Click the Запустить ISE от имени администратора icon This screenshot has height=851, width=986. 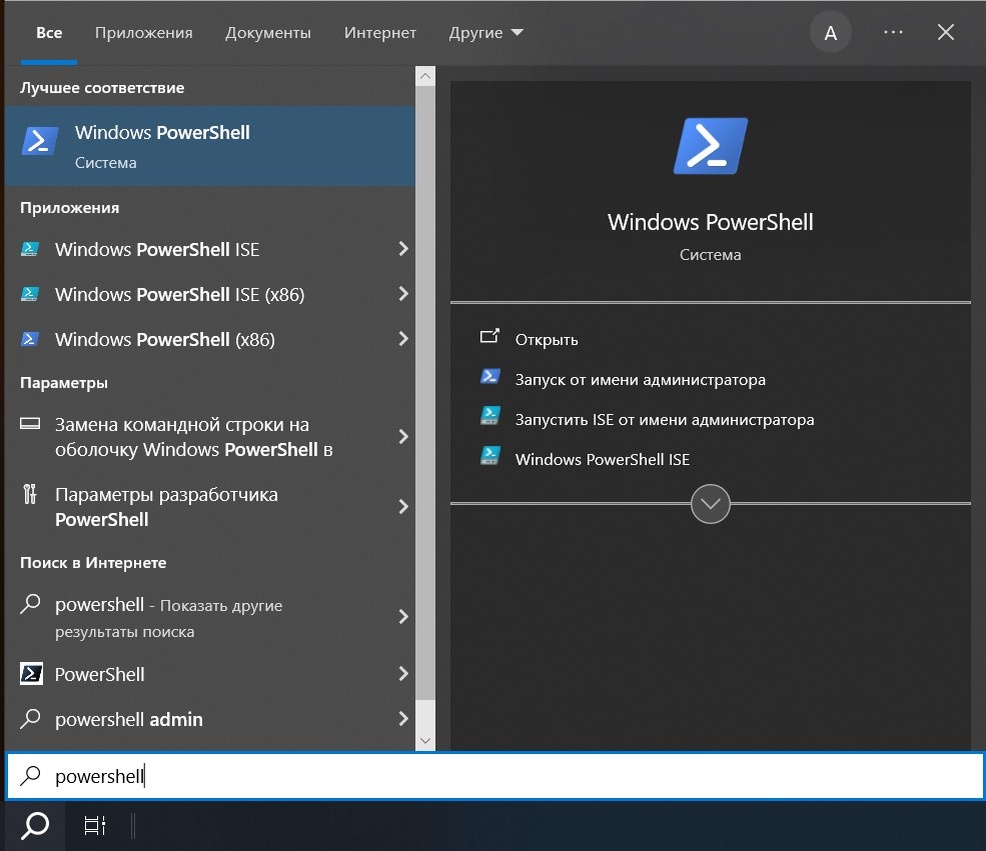(490, 416)
